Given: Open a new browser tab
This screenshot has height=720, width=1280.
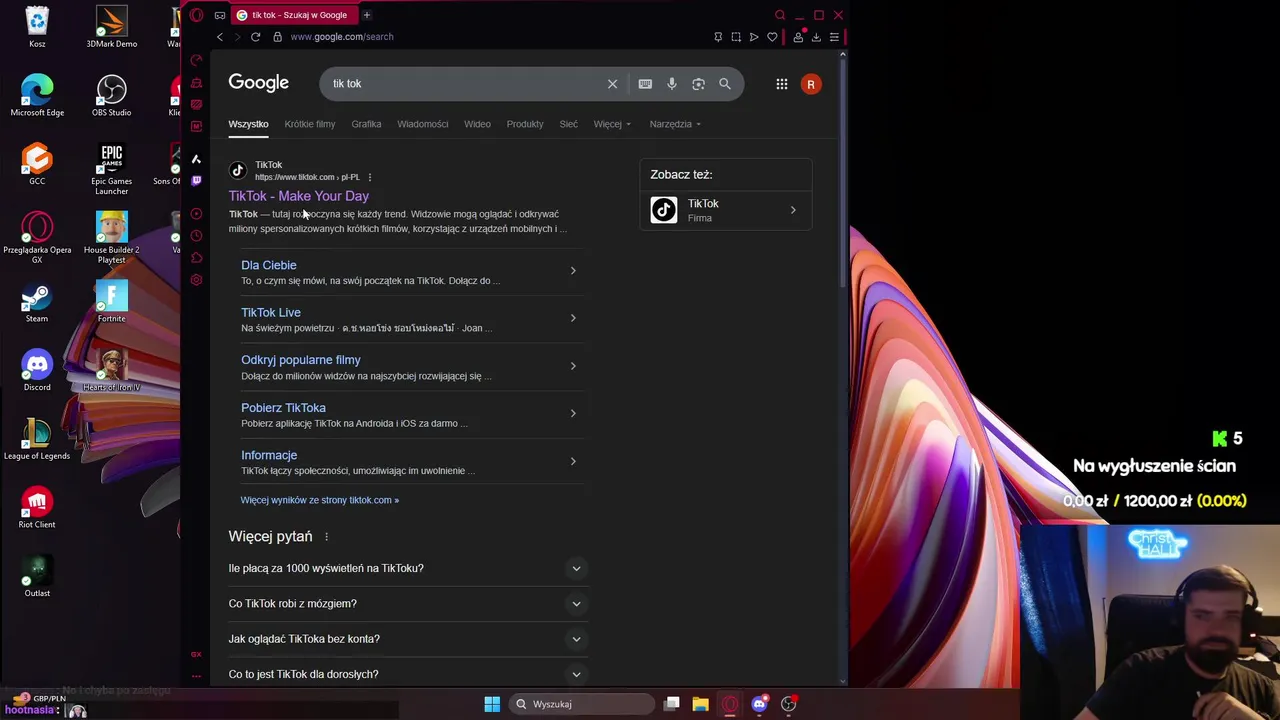Looking at the screenshot, I should point(366,15).
